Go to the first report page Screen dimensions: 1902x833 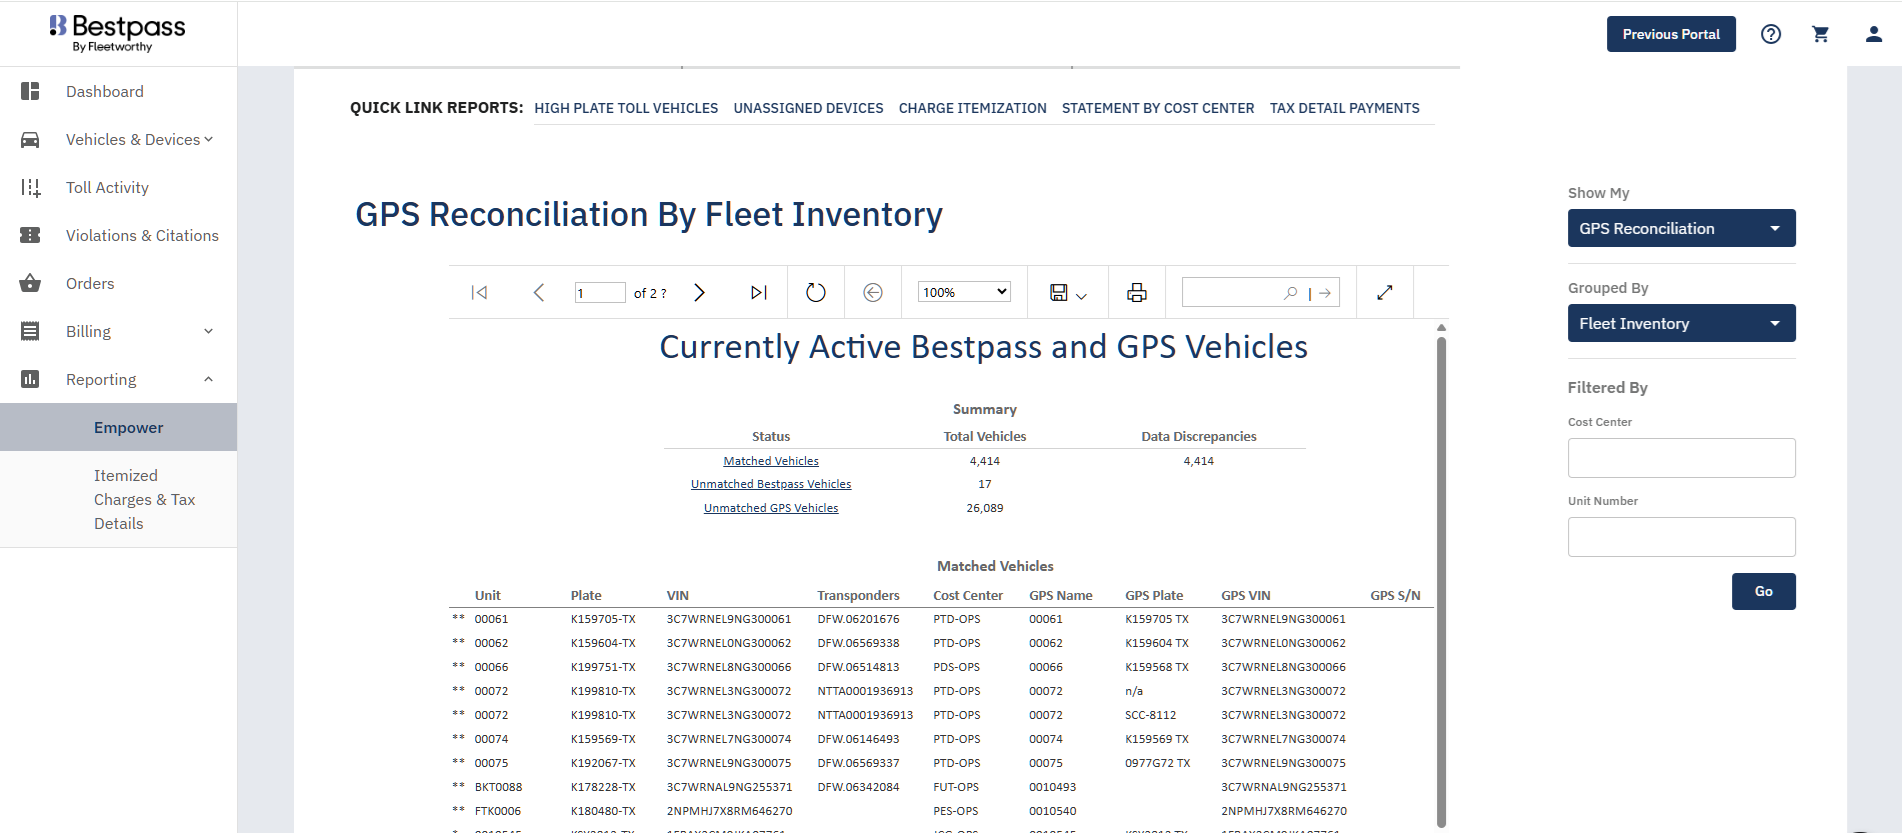coord(479,293)
